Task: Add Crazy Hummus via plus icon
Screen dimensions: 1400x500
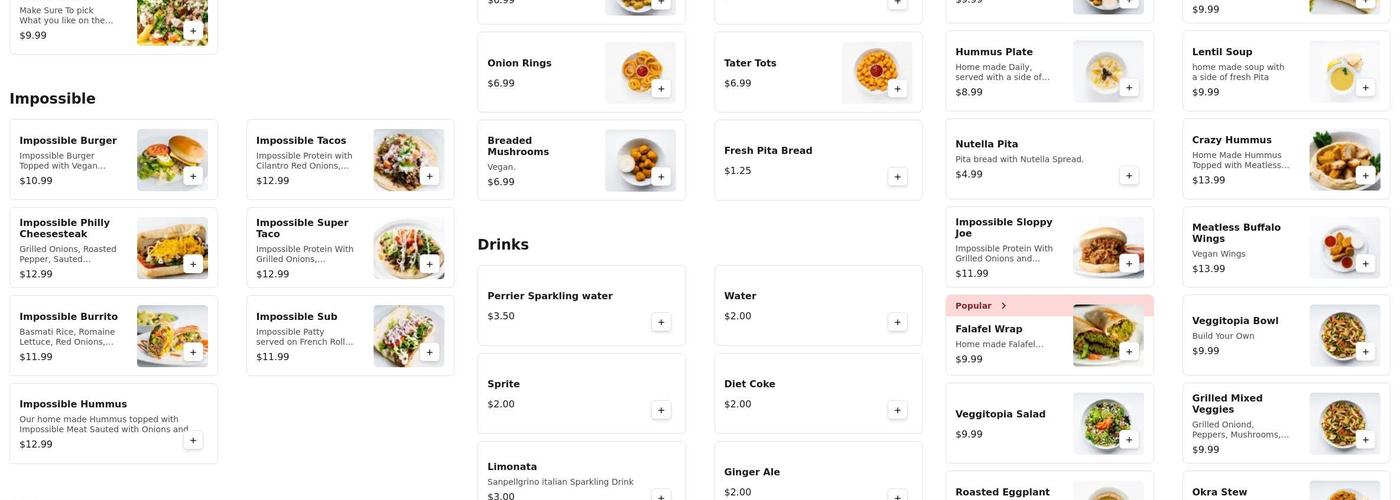Action: [1365, 176]
